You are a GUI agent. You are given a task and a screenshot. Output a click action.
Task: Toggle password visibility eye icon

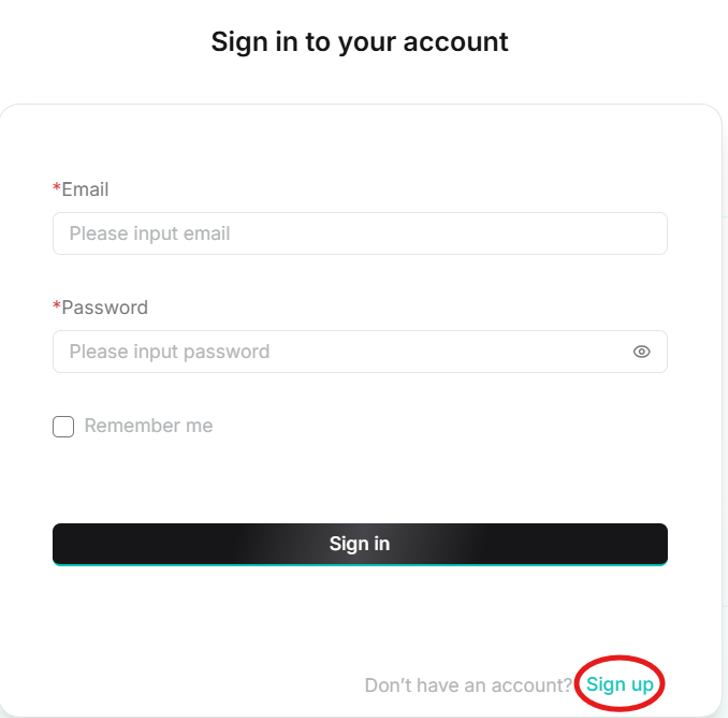coord(642,352)
